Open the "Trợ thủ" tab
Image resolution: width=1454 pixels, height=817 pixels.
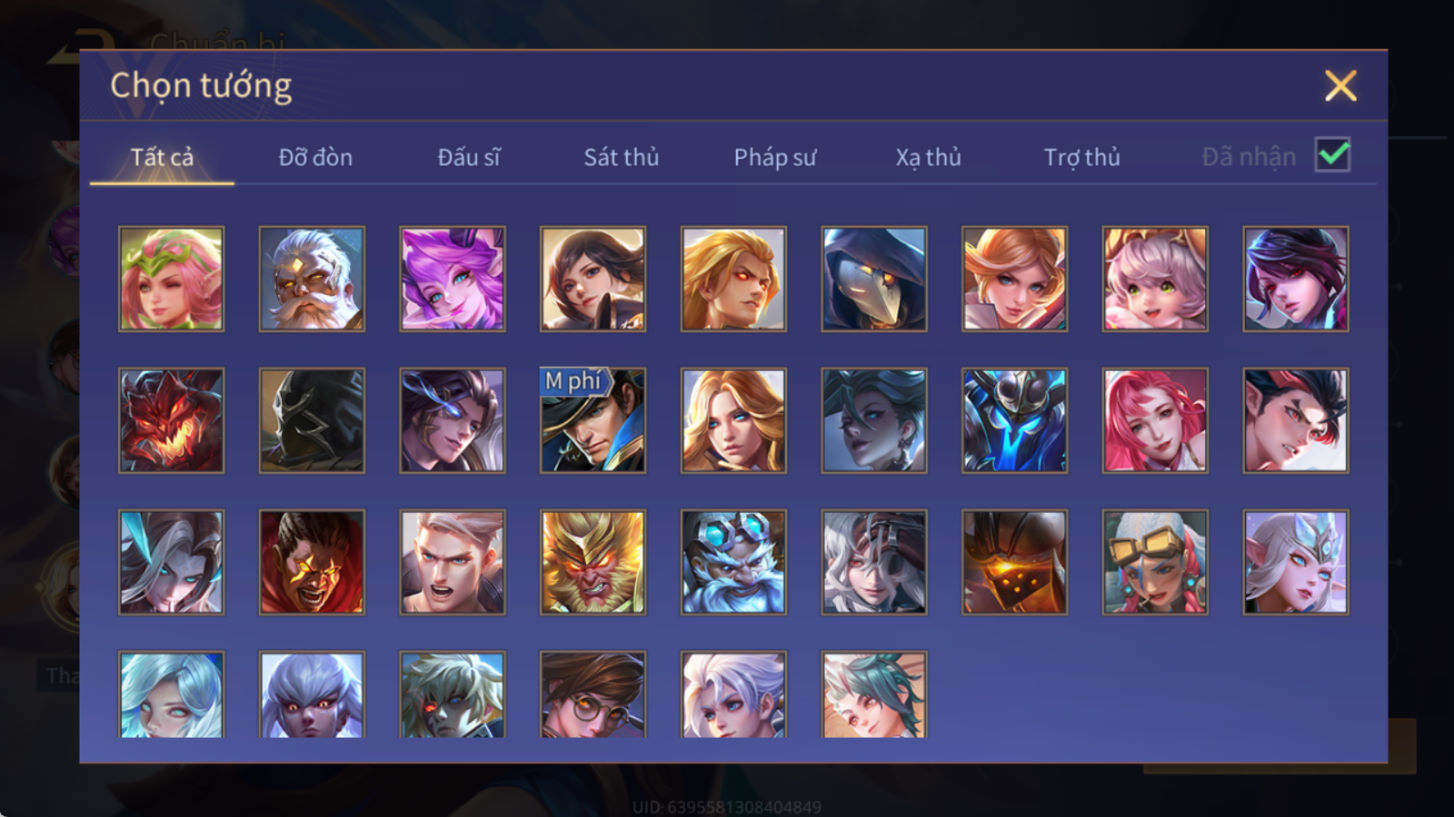pyautogui.click(x=1082, y=157)
